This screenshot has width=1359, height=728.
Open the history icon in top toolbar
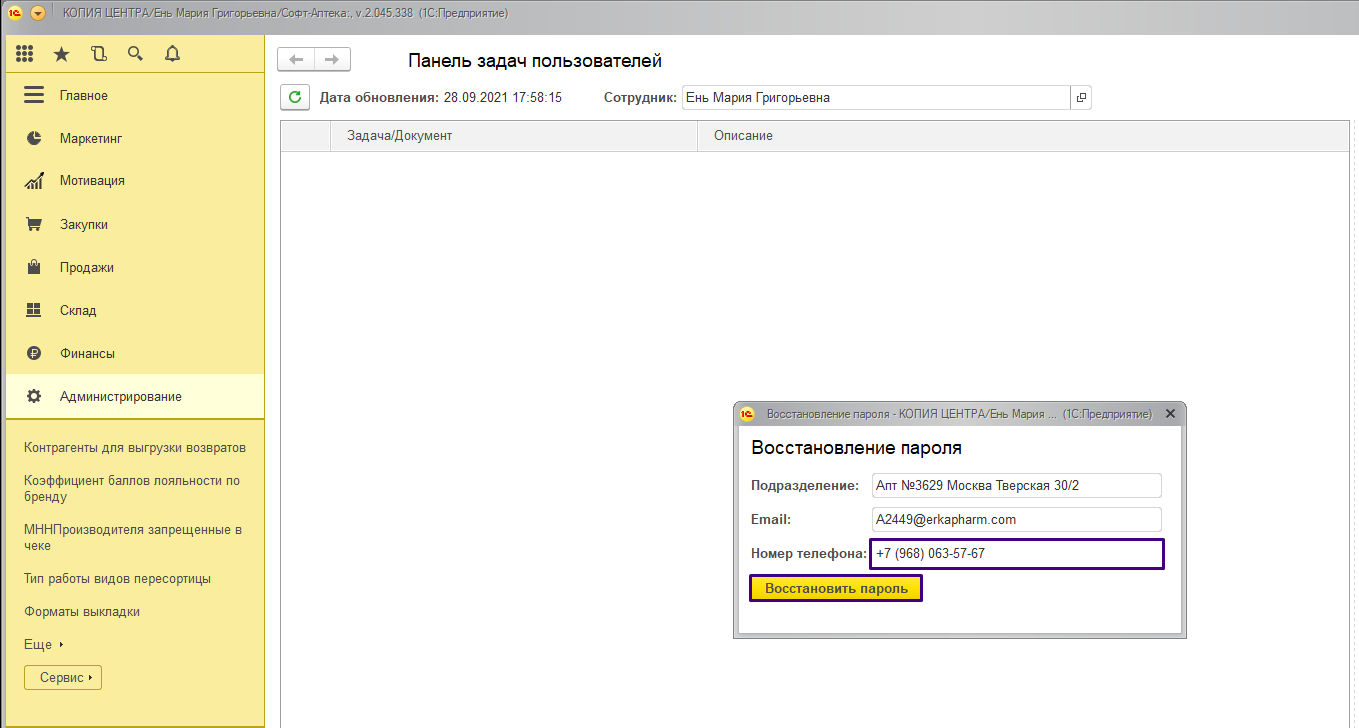coord(98,54)
